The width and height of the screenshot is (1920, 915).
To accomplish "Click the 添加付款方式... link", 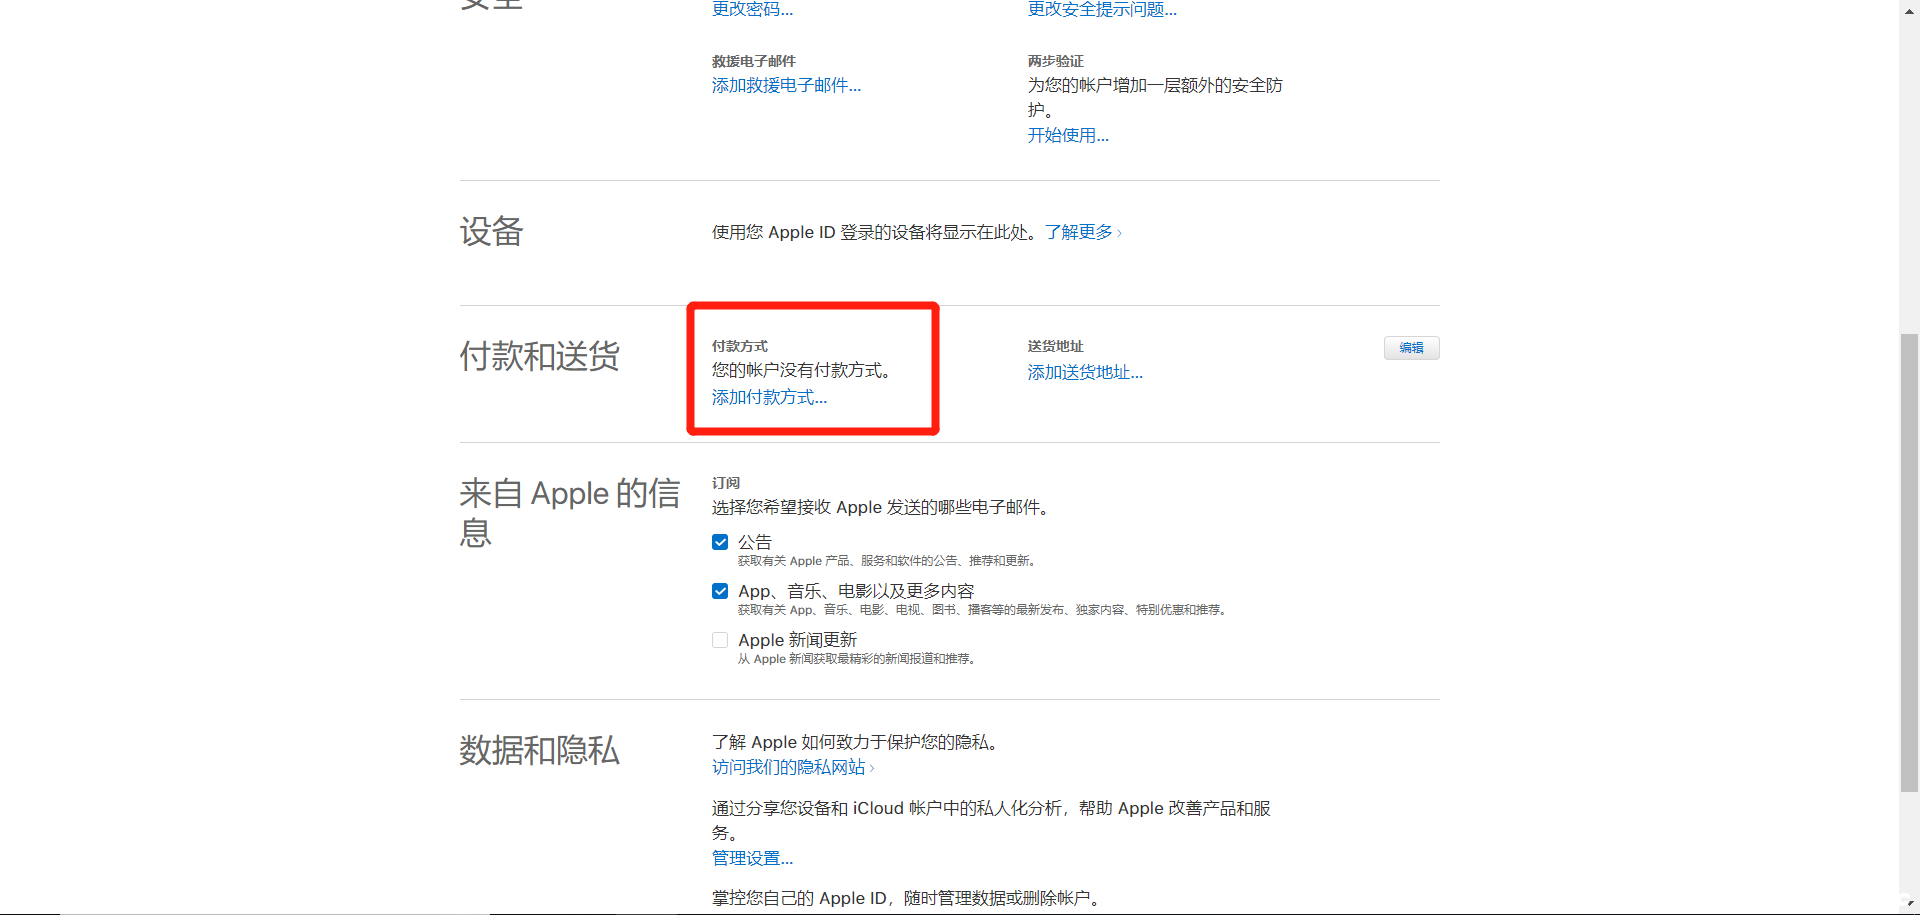I will pyautogui.click(x=769, y=398).
